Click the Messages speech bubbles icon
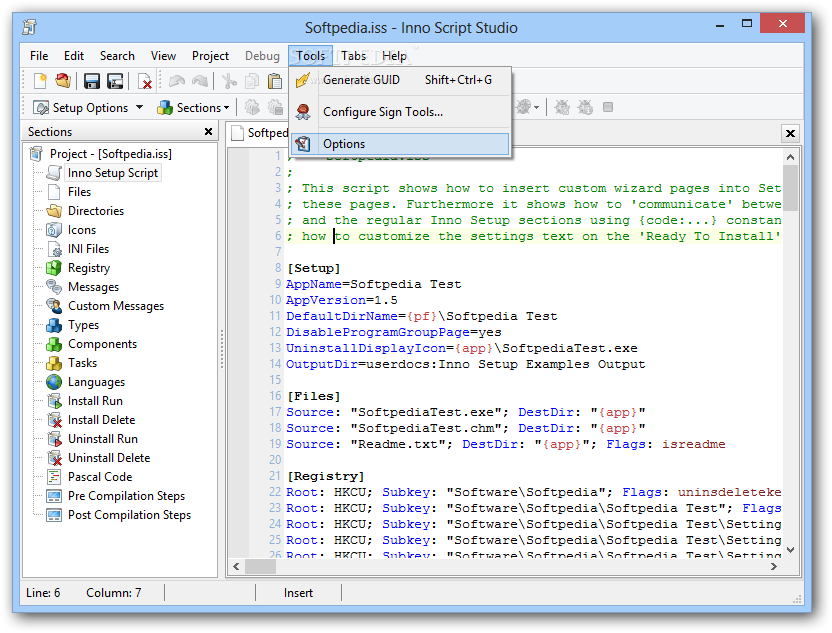The width and height of the screenshot is (832, 633). (54, 287)
